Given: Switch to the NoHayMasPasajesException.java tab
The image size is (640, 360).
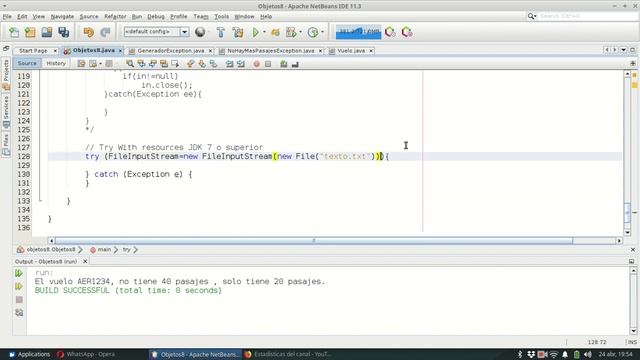Looking at the screenshot, I should (x=271, y=51).
